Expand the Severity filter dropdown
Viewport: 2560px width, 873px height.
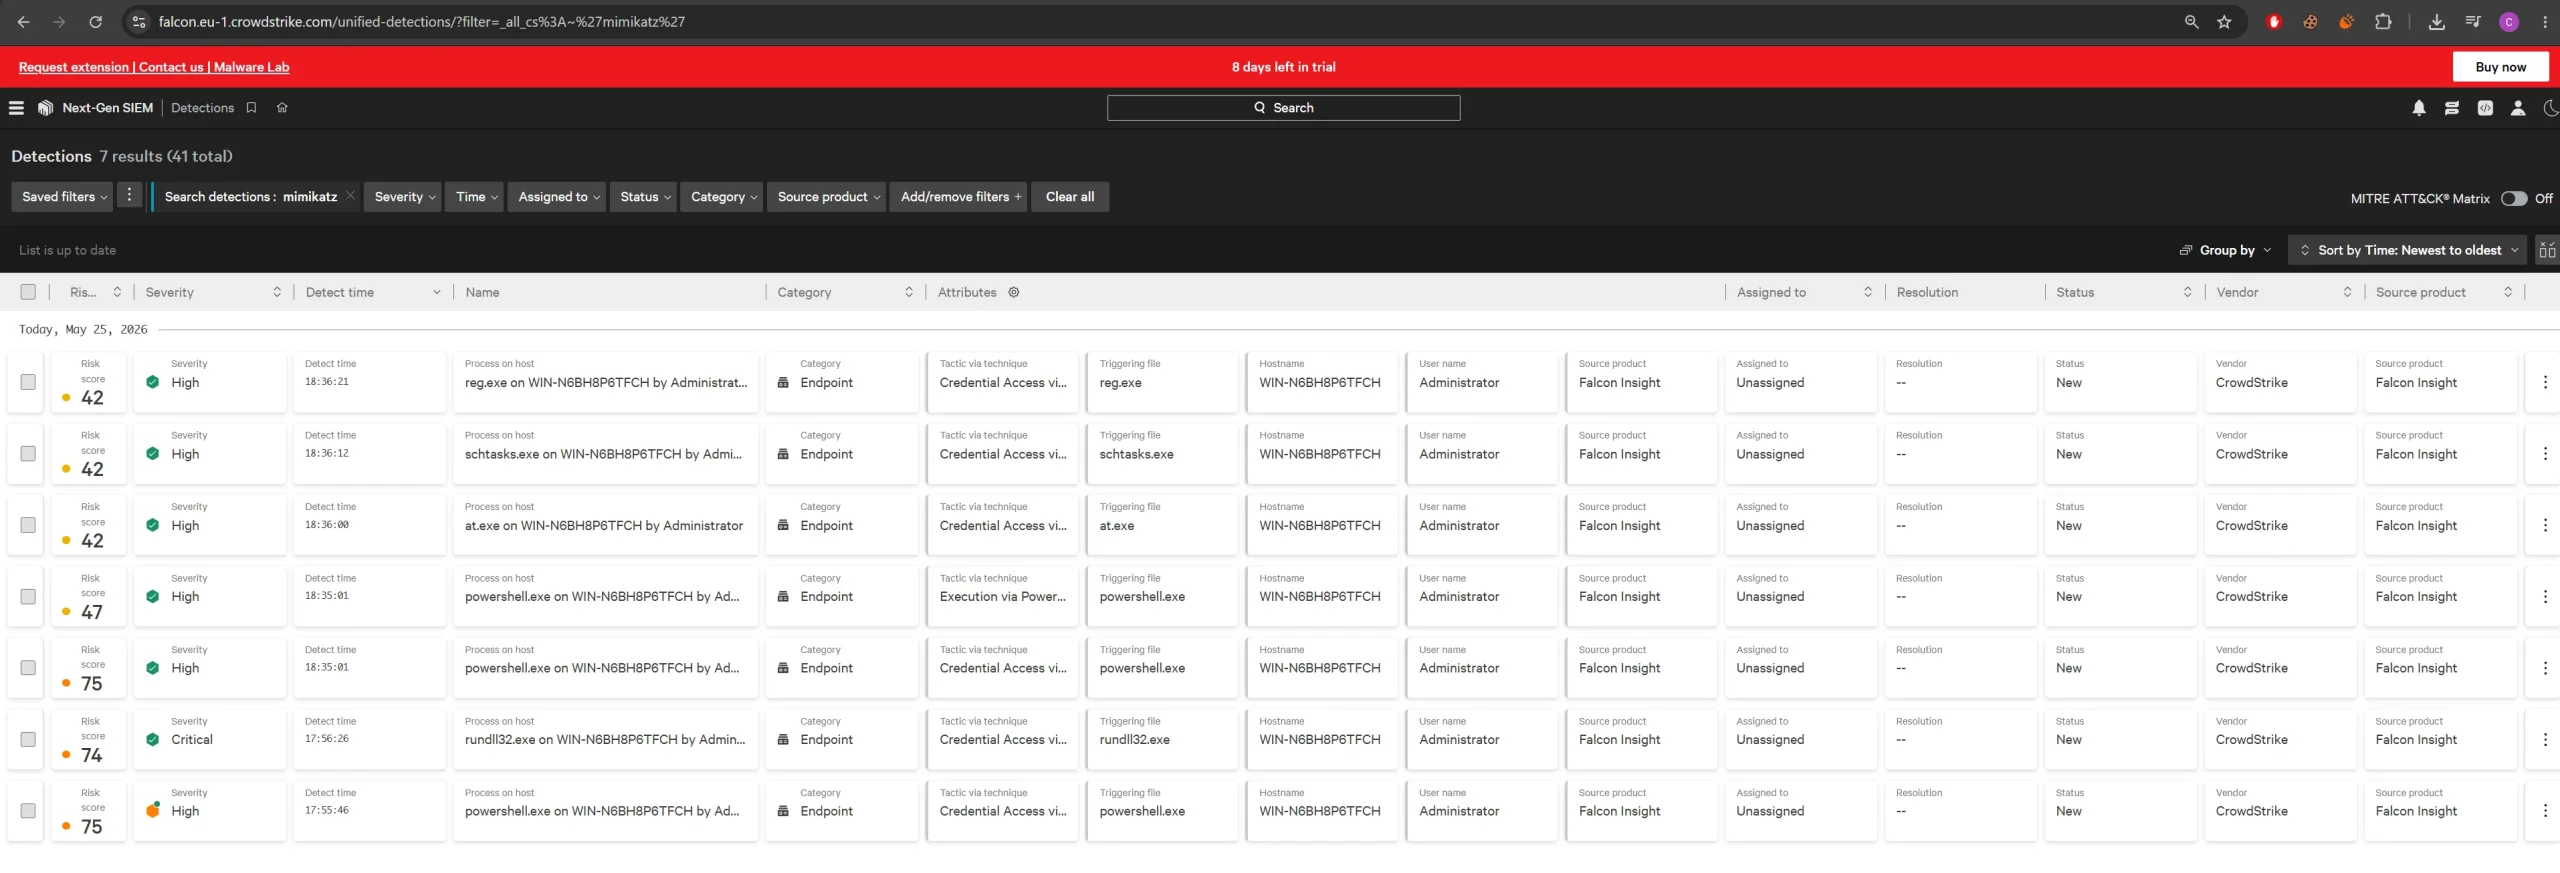tap(403, 196)
